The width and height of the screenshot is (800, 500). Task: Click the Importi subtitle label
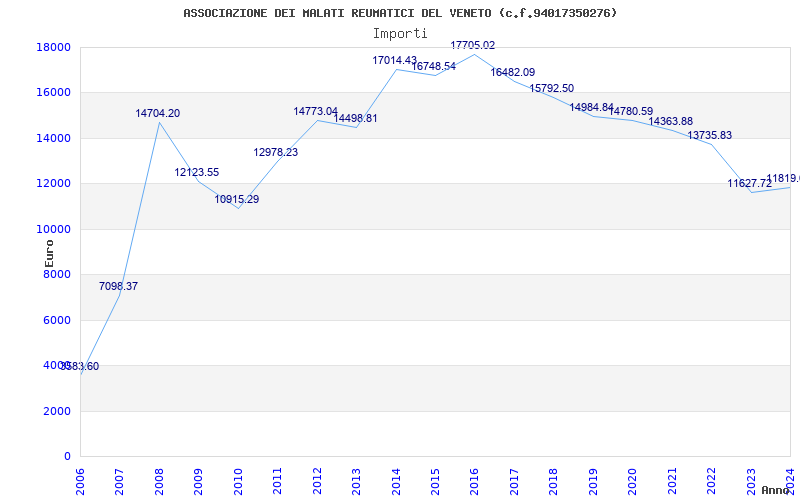pos(400,33)
